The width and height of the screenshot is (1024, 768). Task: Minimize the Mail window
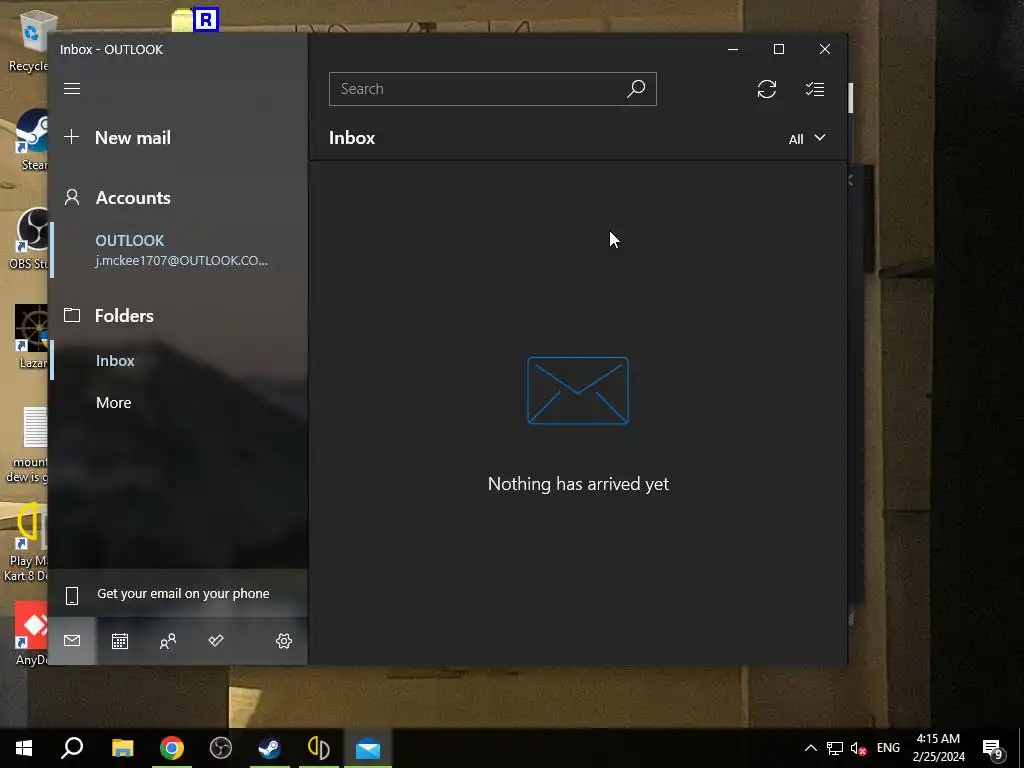tap(733, 49)
